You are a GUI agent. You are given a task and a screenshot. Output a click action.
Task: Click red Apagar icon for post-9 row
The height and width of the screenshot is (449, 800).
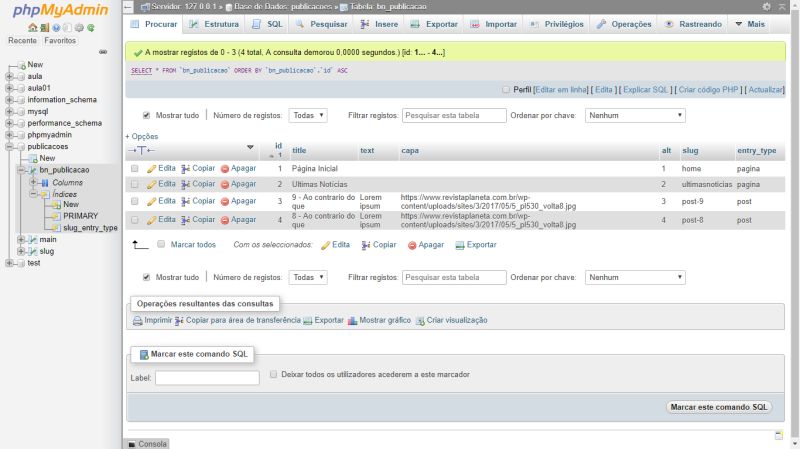point(224,202)
